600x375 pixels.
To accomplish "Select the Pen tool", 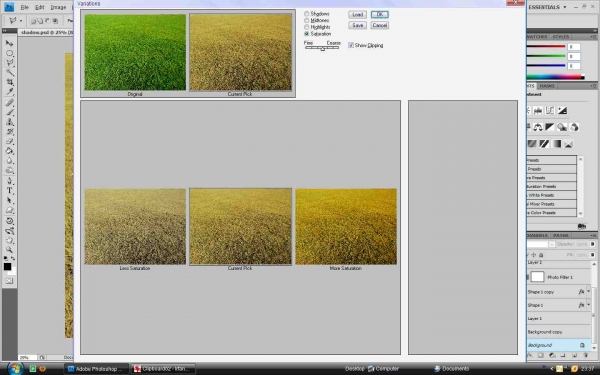I will coord(10,181).
